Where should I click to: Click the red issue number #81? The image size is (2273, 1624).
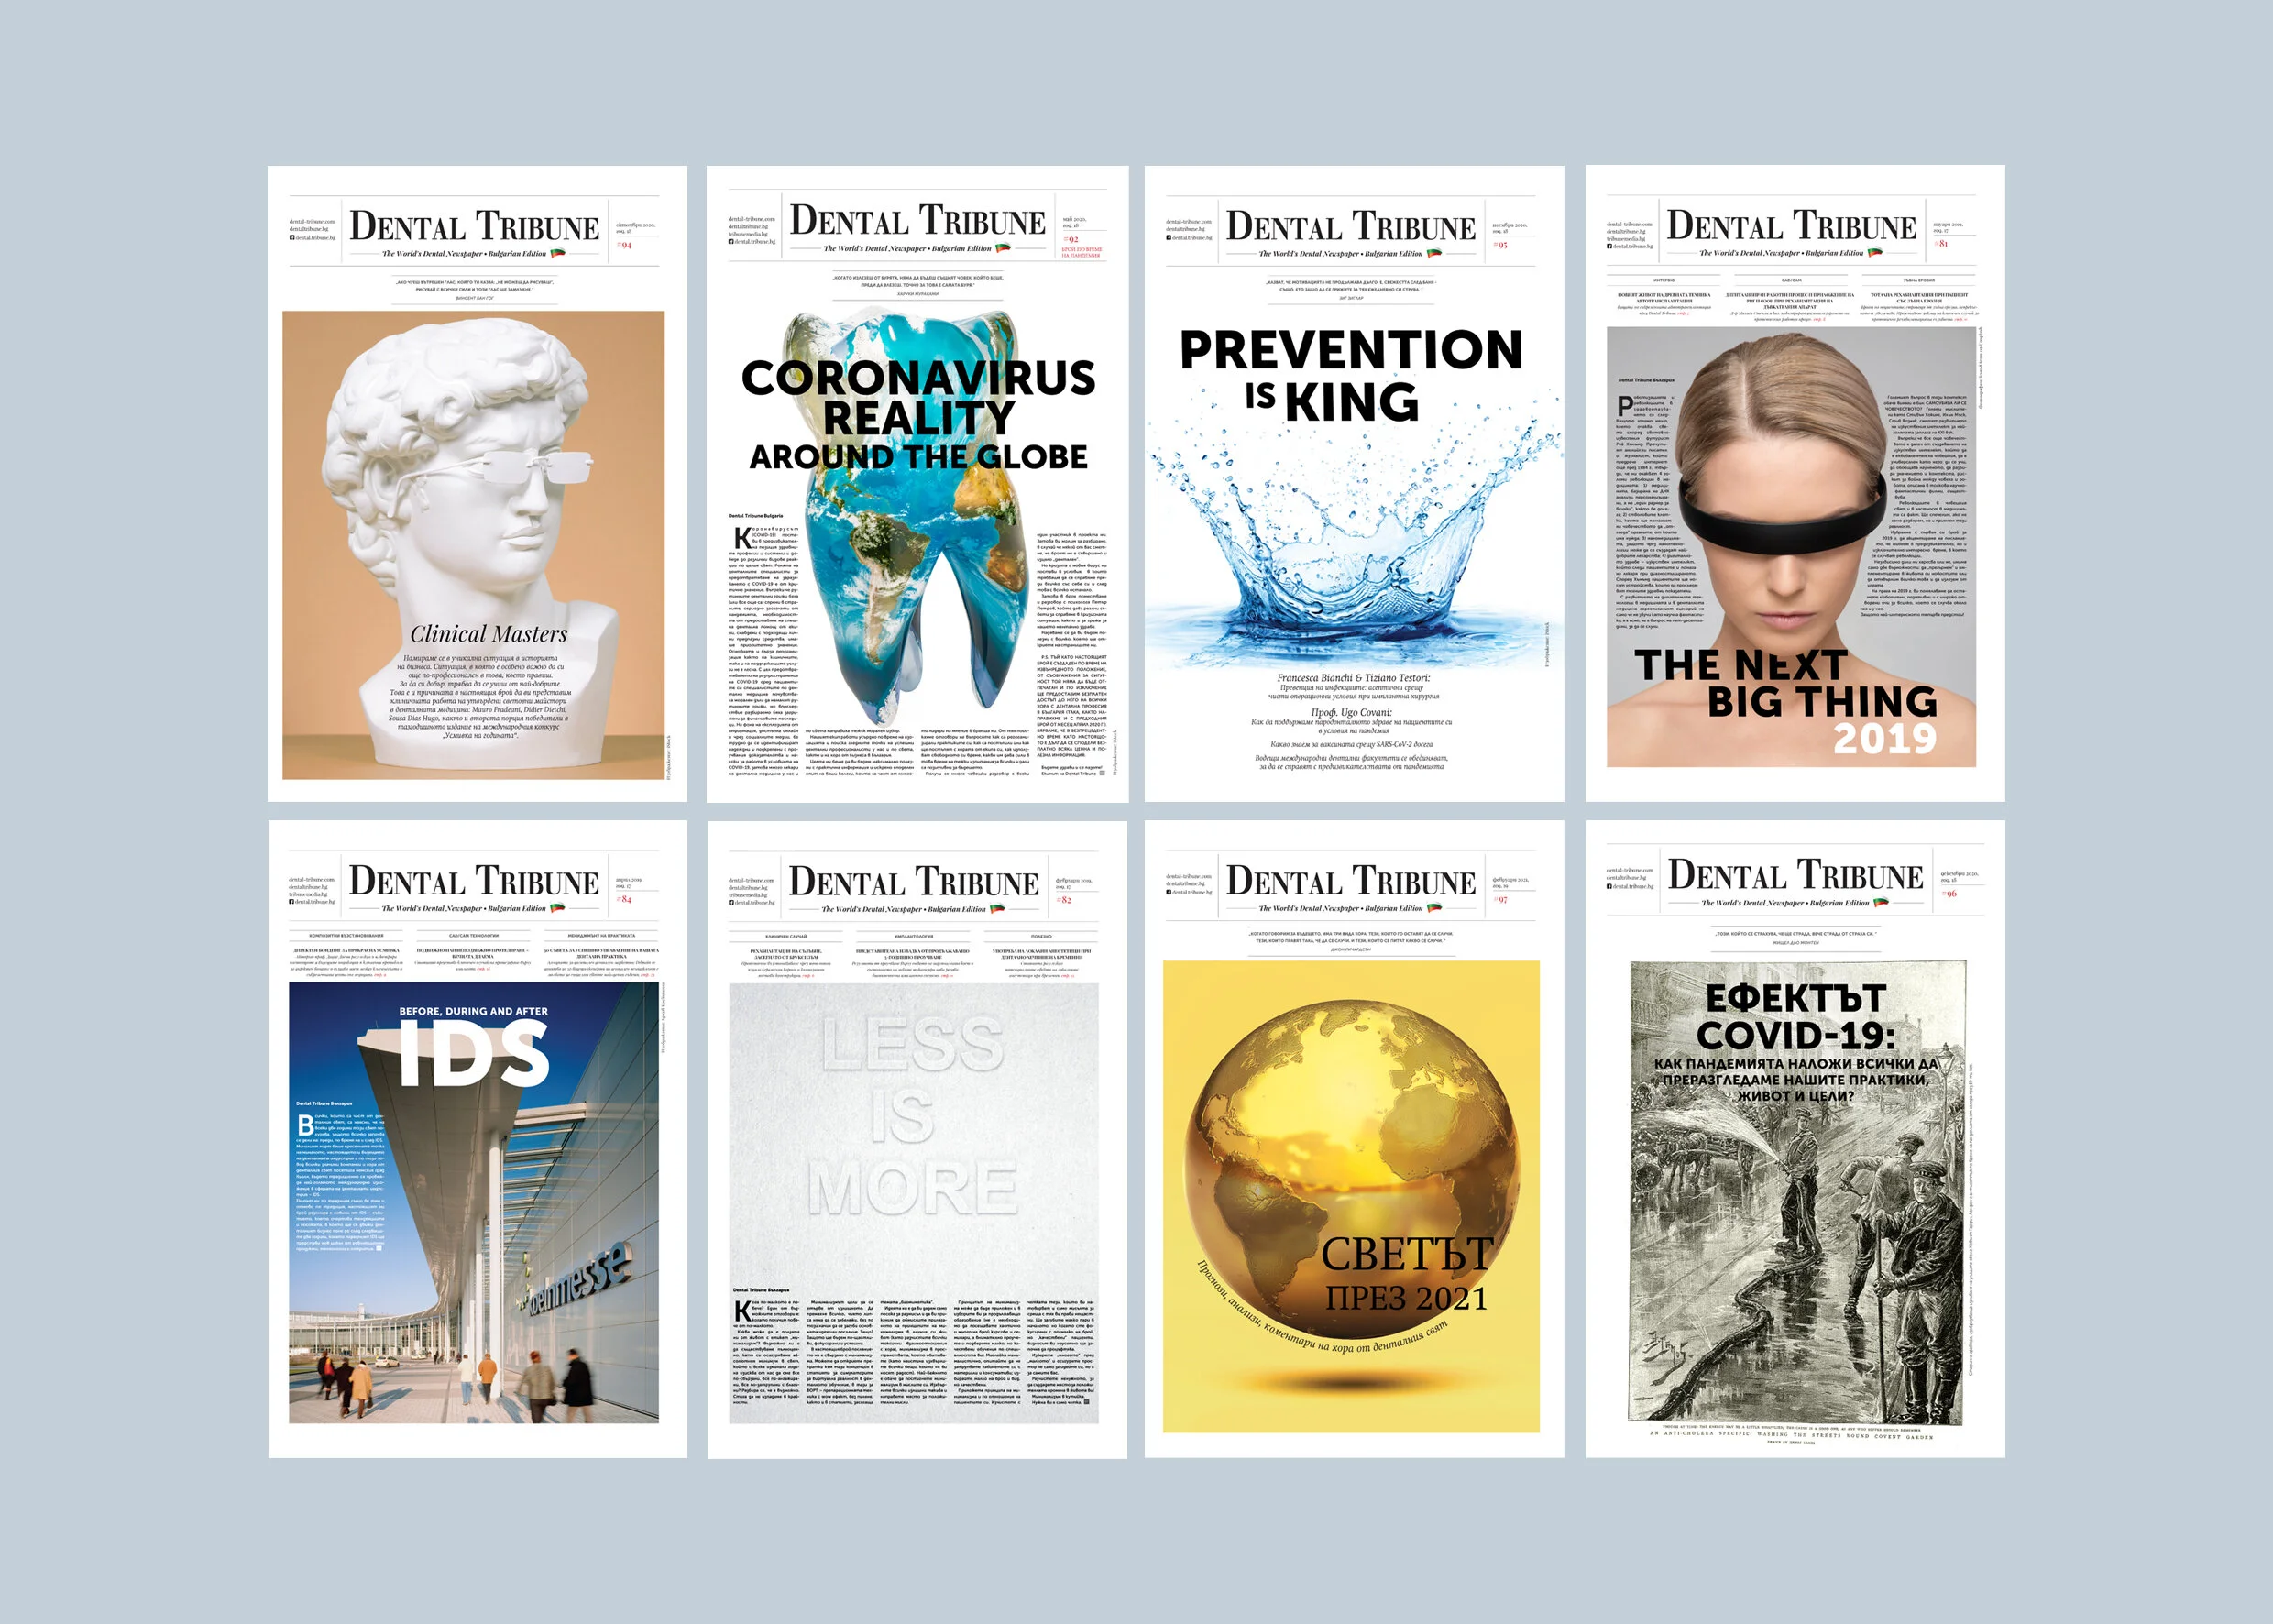click(x=1941, y=244)
